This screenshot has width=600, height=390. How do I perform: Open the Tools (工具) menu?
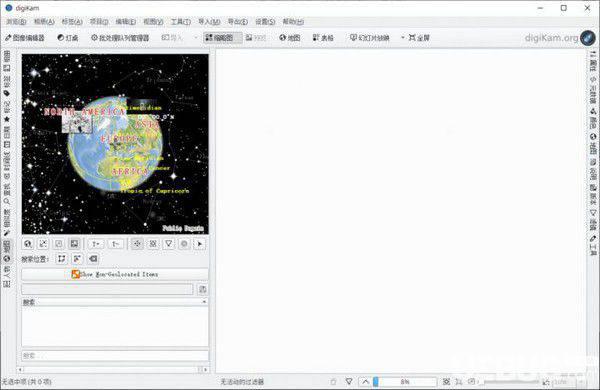pyautogui.click(x=181, y=22)
